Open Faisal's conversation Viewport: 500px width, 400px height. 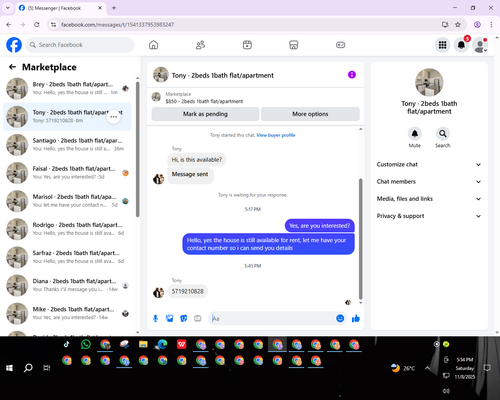[67, 173]
